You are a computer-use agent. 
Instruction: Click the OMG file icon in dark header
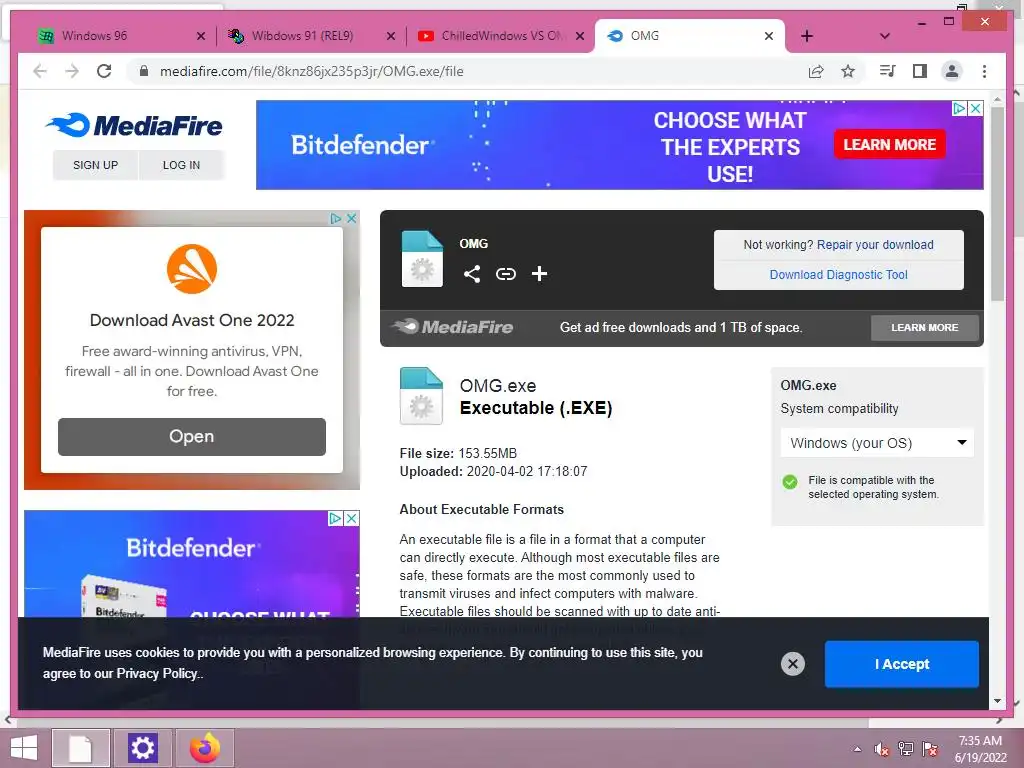tap(422, 259)
